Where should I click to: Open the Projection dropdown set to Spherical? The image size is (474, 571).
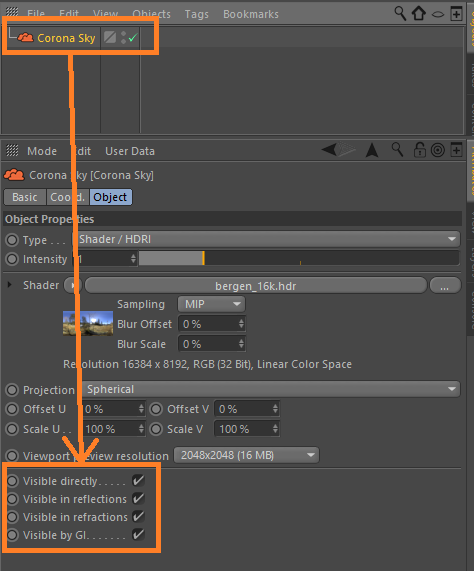click(x=271, y=389)
